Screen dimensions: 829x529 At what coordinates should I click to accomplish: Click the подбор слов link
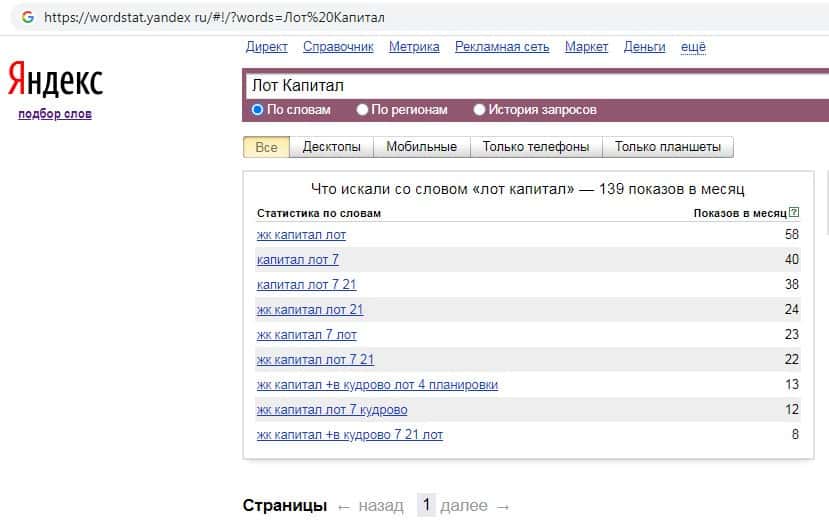point(55,114)
